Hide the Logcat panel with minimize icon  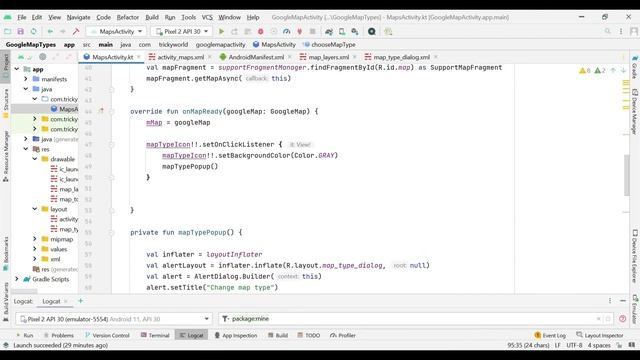click(x=623, y=301)
